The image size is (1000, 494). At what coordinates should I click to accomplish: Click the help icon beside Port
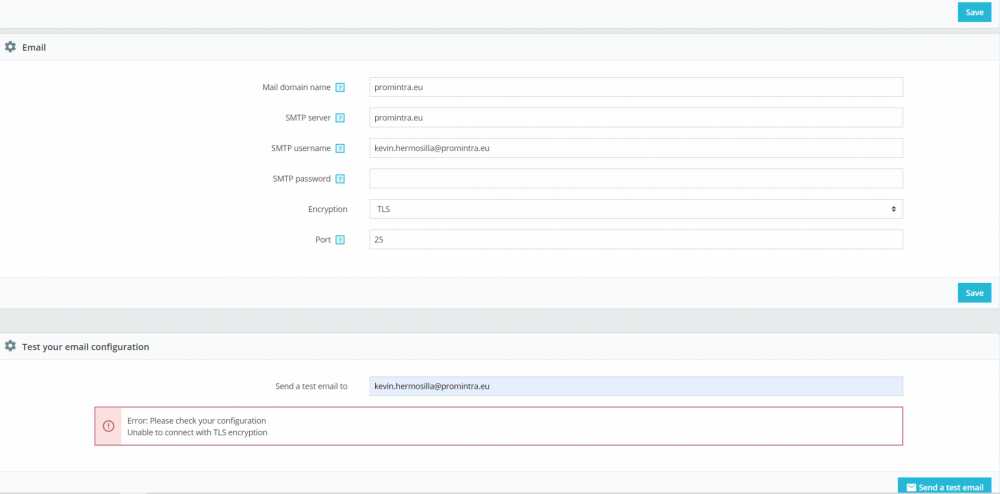(340, 240)
